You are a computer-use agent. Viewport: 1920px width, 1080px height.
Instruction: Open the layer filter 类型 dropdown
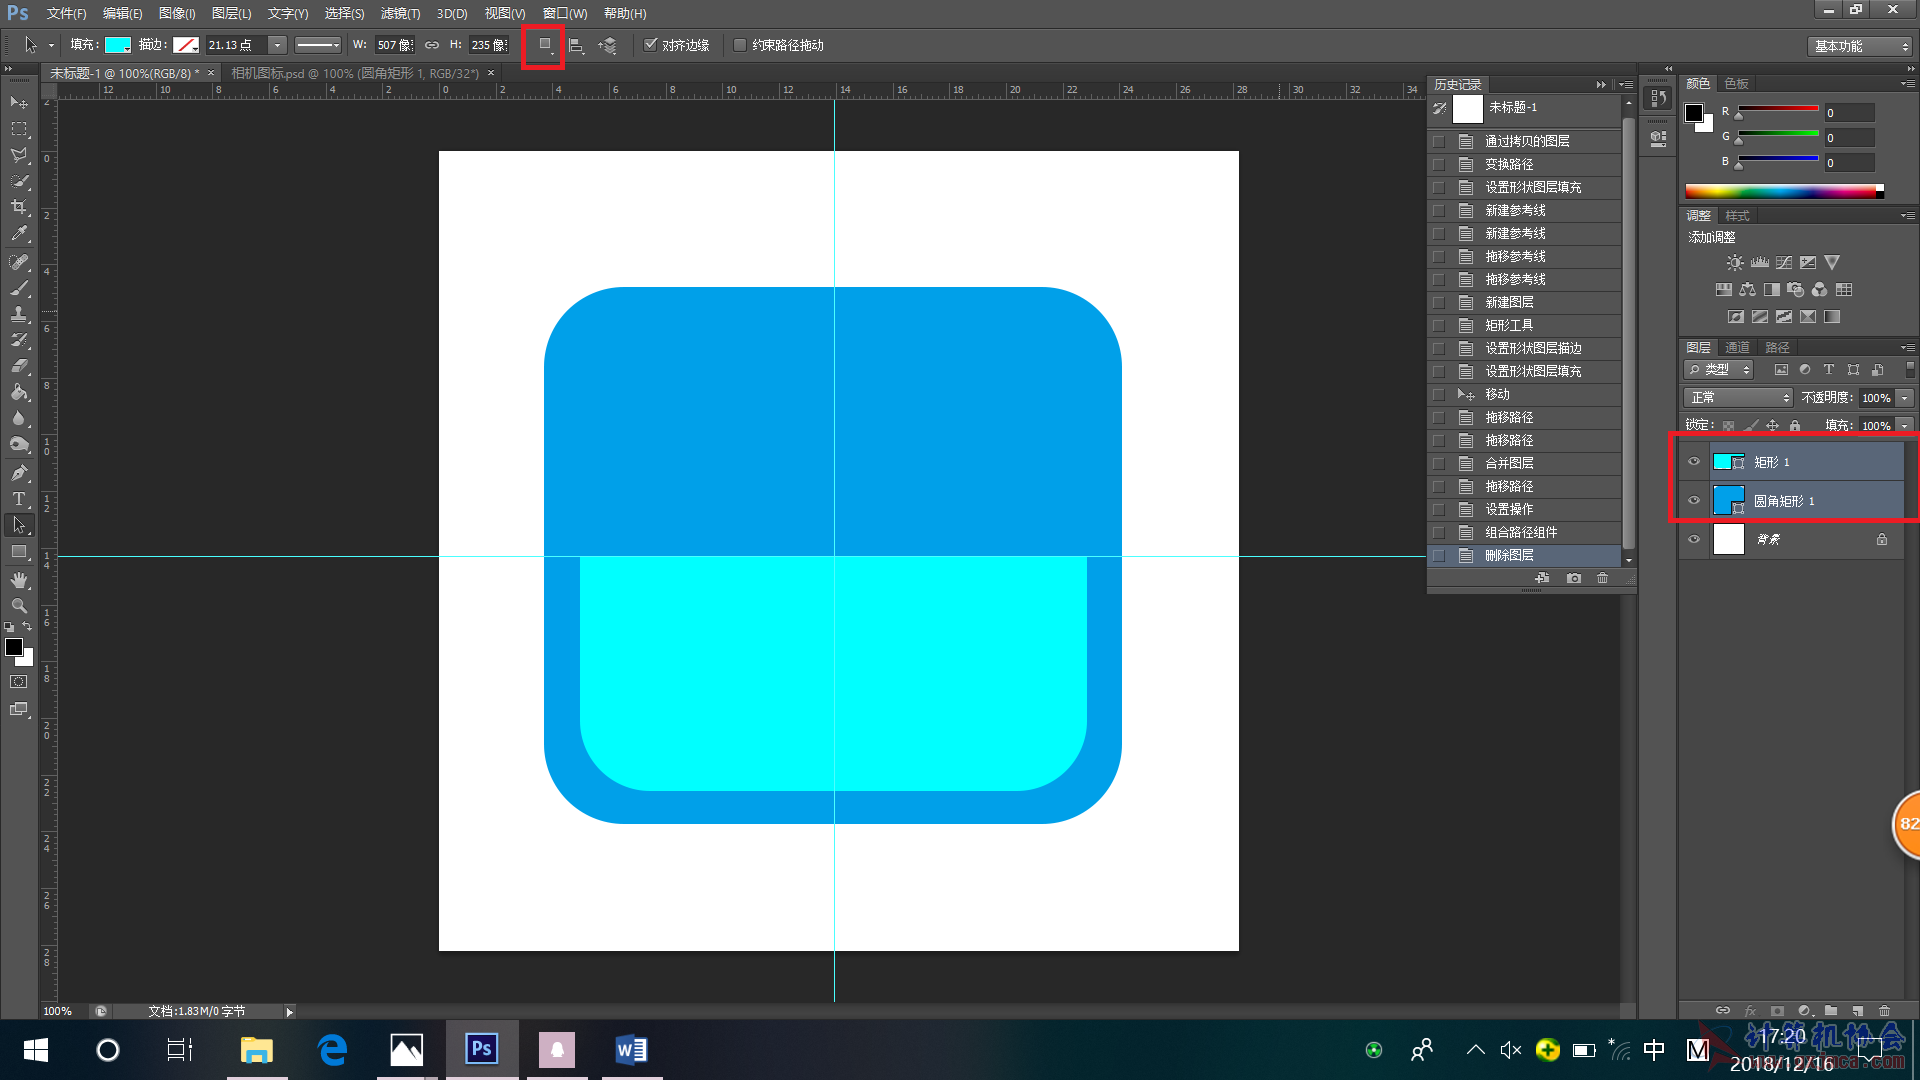1719,370
